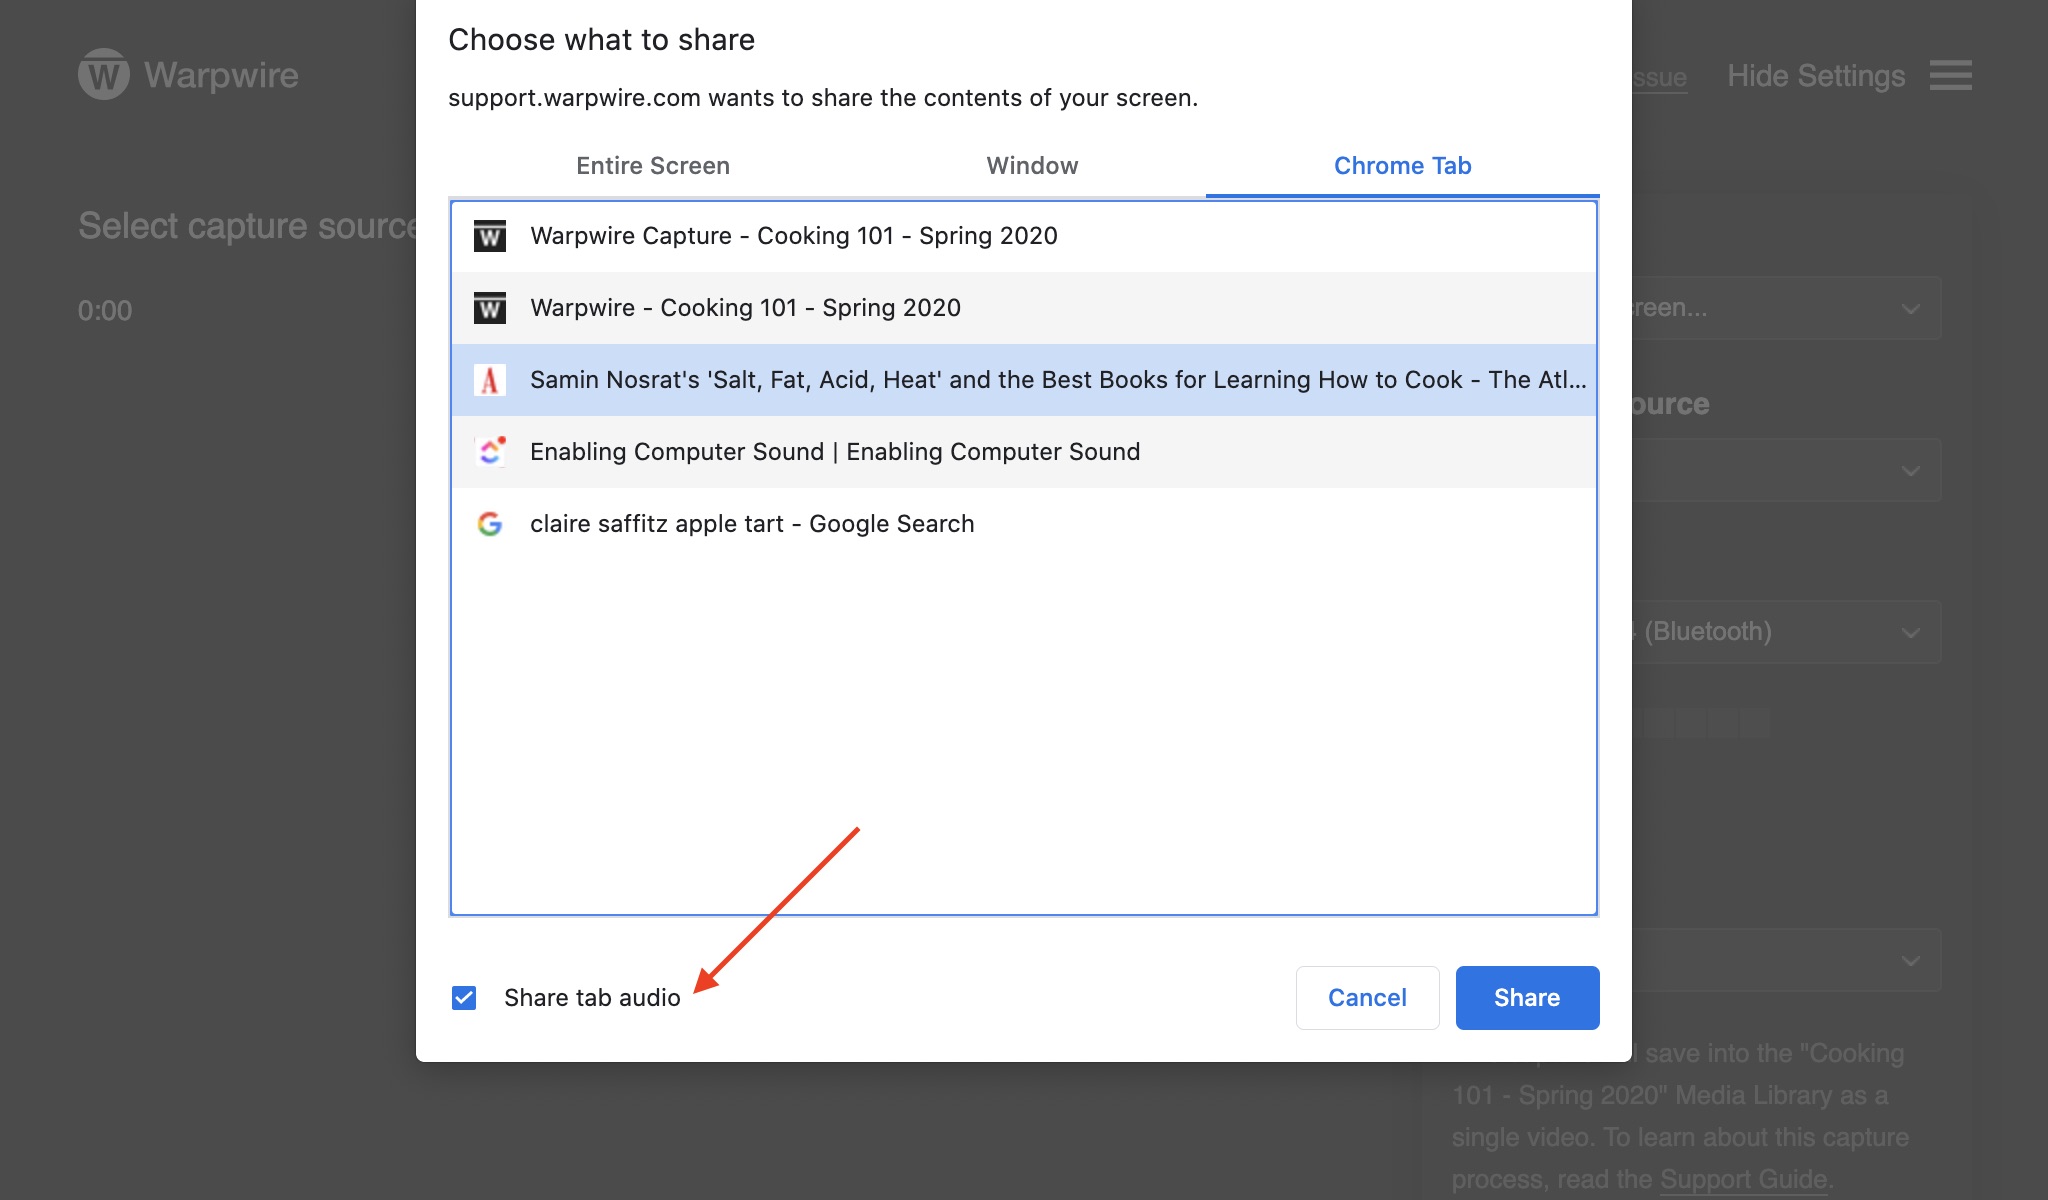Expand the dropdown below the 'ource' heading
The image size is (2048, 1200).
pyautogui.click(x=1786, y=470)
